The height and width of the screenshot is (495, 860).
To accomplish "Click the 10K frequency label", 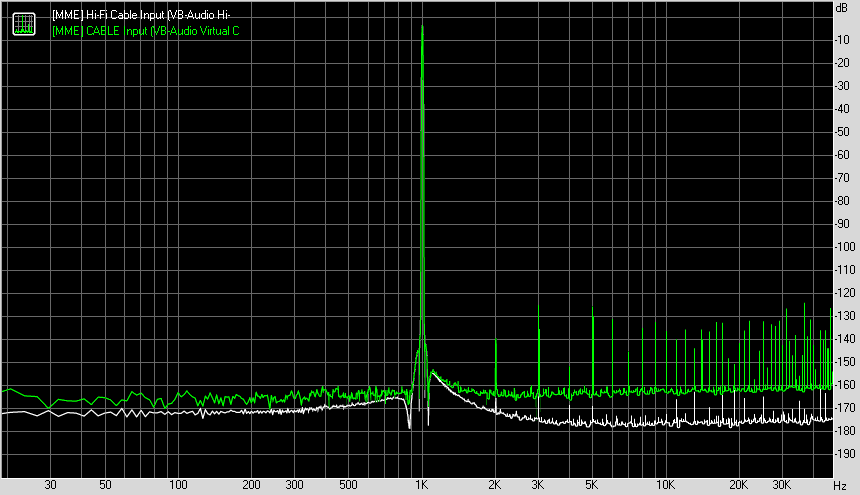I will (665, 485).
